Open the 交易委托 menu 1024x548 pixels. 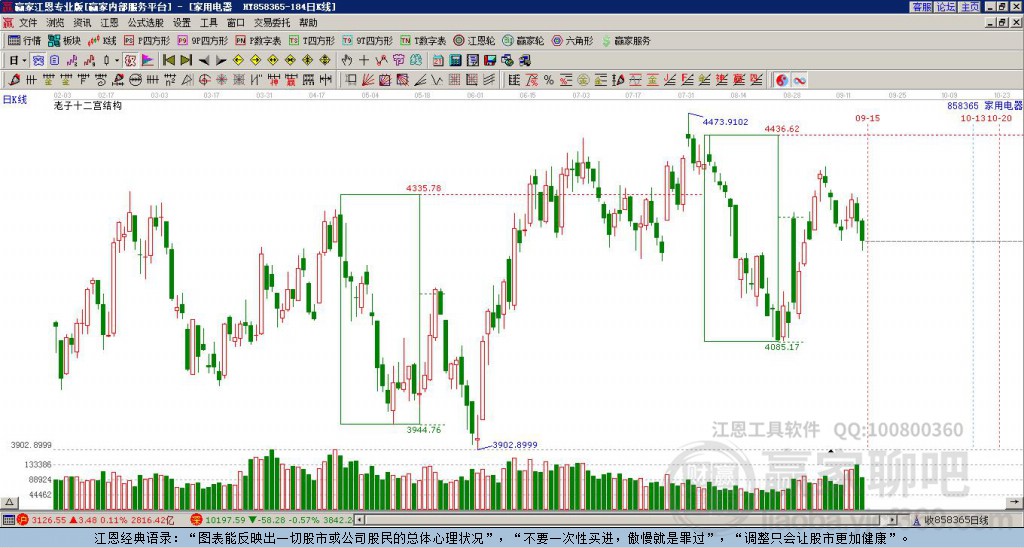point(272,23)
